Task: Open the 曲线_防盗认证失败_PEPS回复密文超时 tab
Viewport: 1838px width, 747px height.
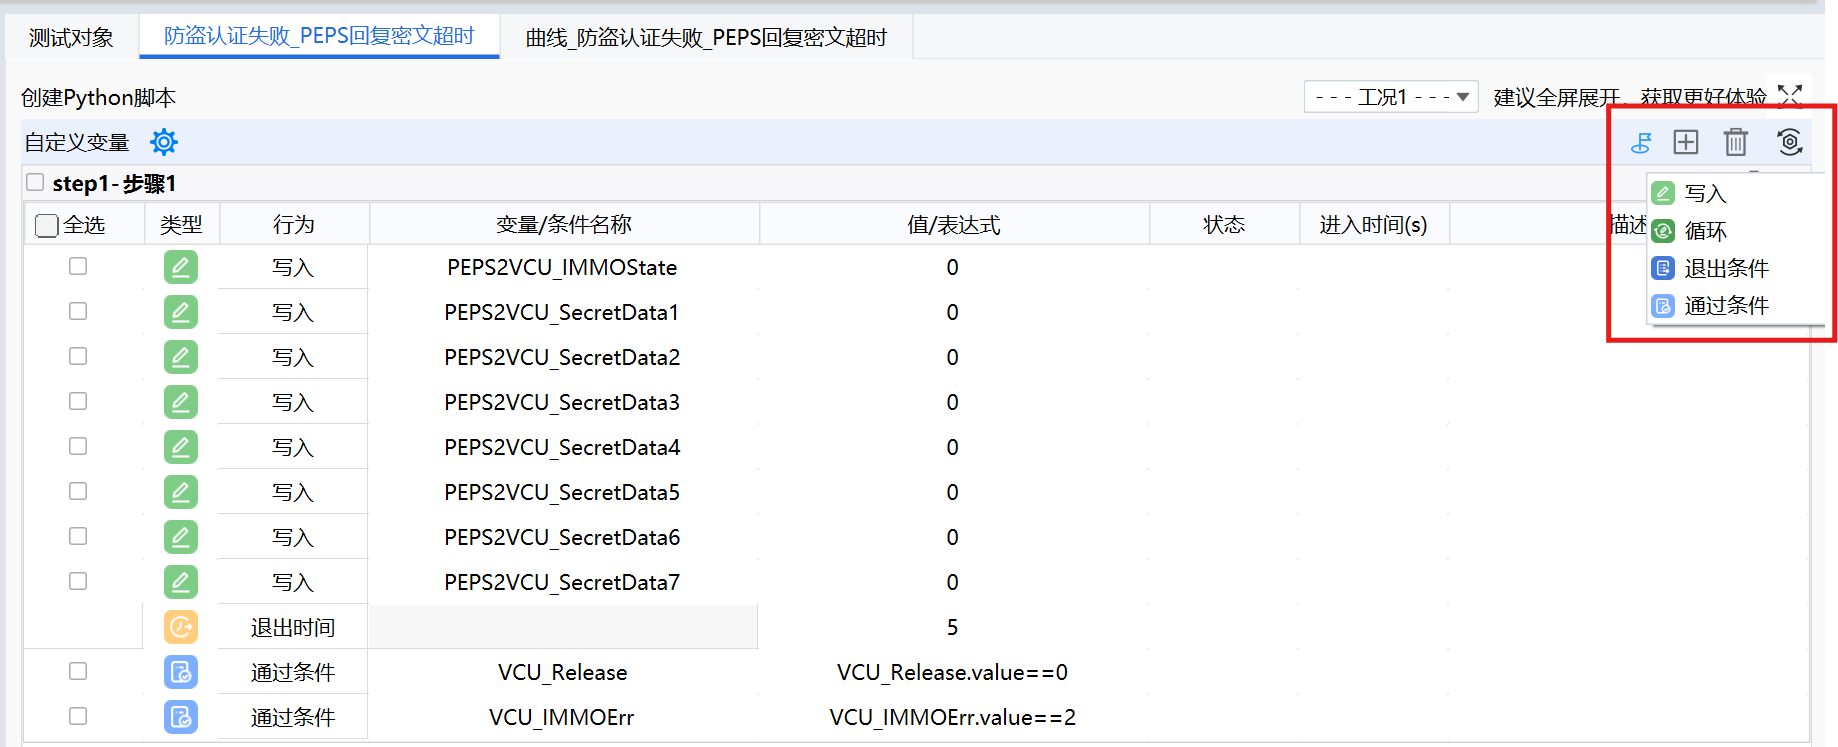Action: tap(706, 38)
